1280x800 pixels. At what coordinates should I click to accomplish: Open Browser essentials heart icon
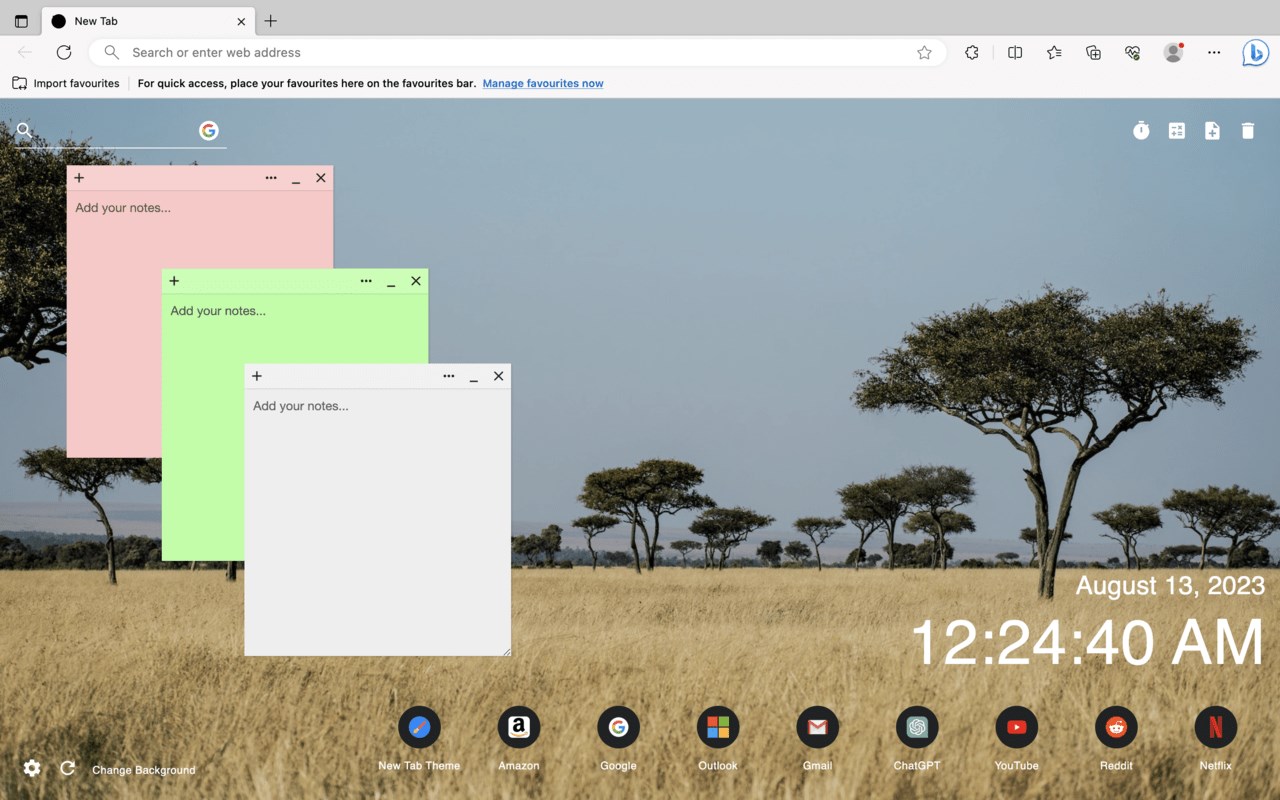click(x=1132, y=53)
